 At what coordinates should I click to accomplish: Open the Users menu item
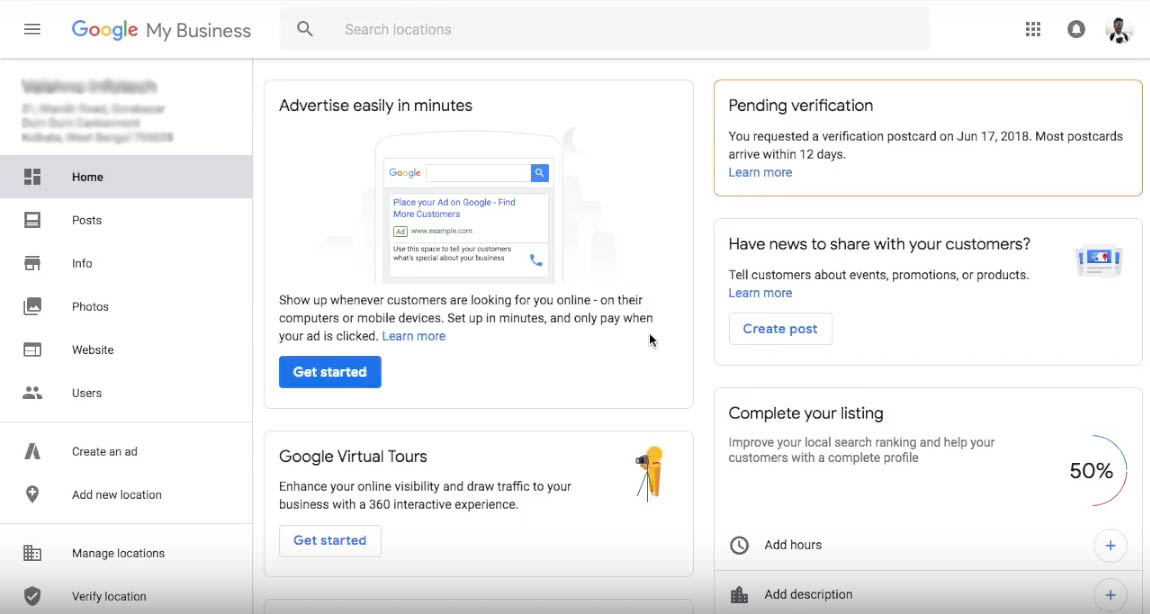tap(126, 393)
